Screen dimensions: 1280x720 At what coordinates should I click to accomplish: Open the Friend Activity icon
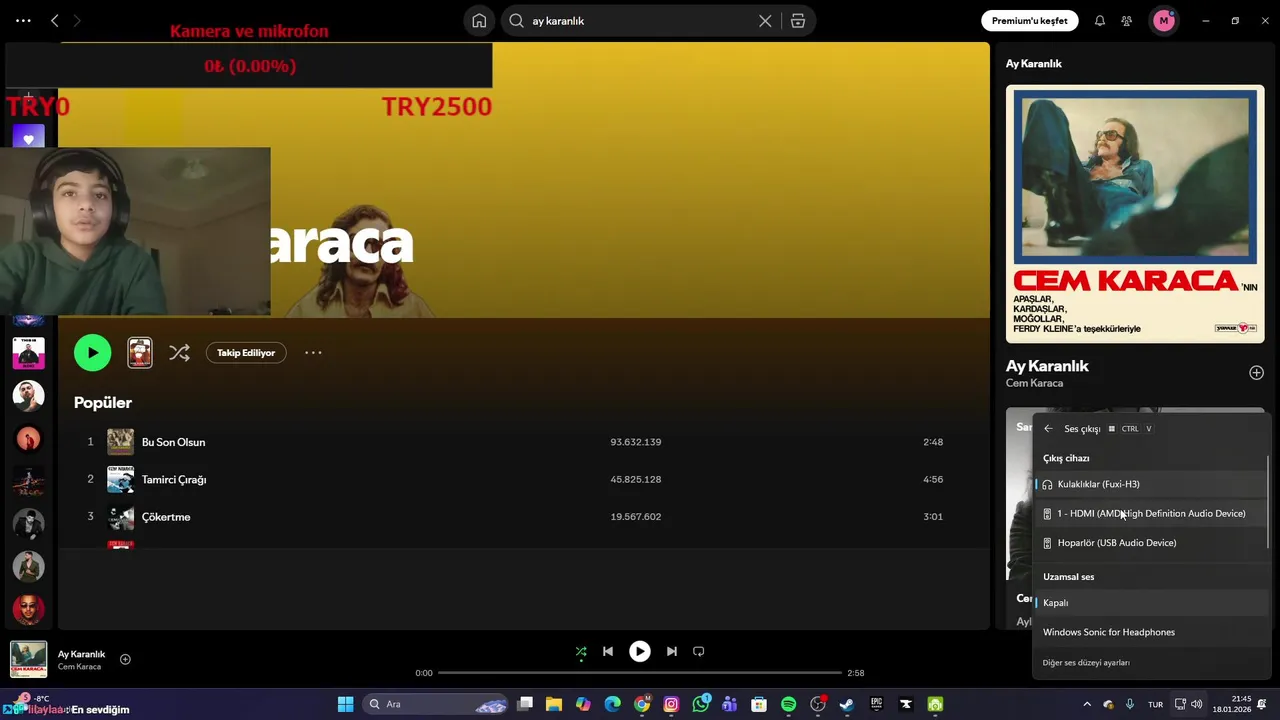(1127, 20)
